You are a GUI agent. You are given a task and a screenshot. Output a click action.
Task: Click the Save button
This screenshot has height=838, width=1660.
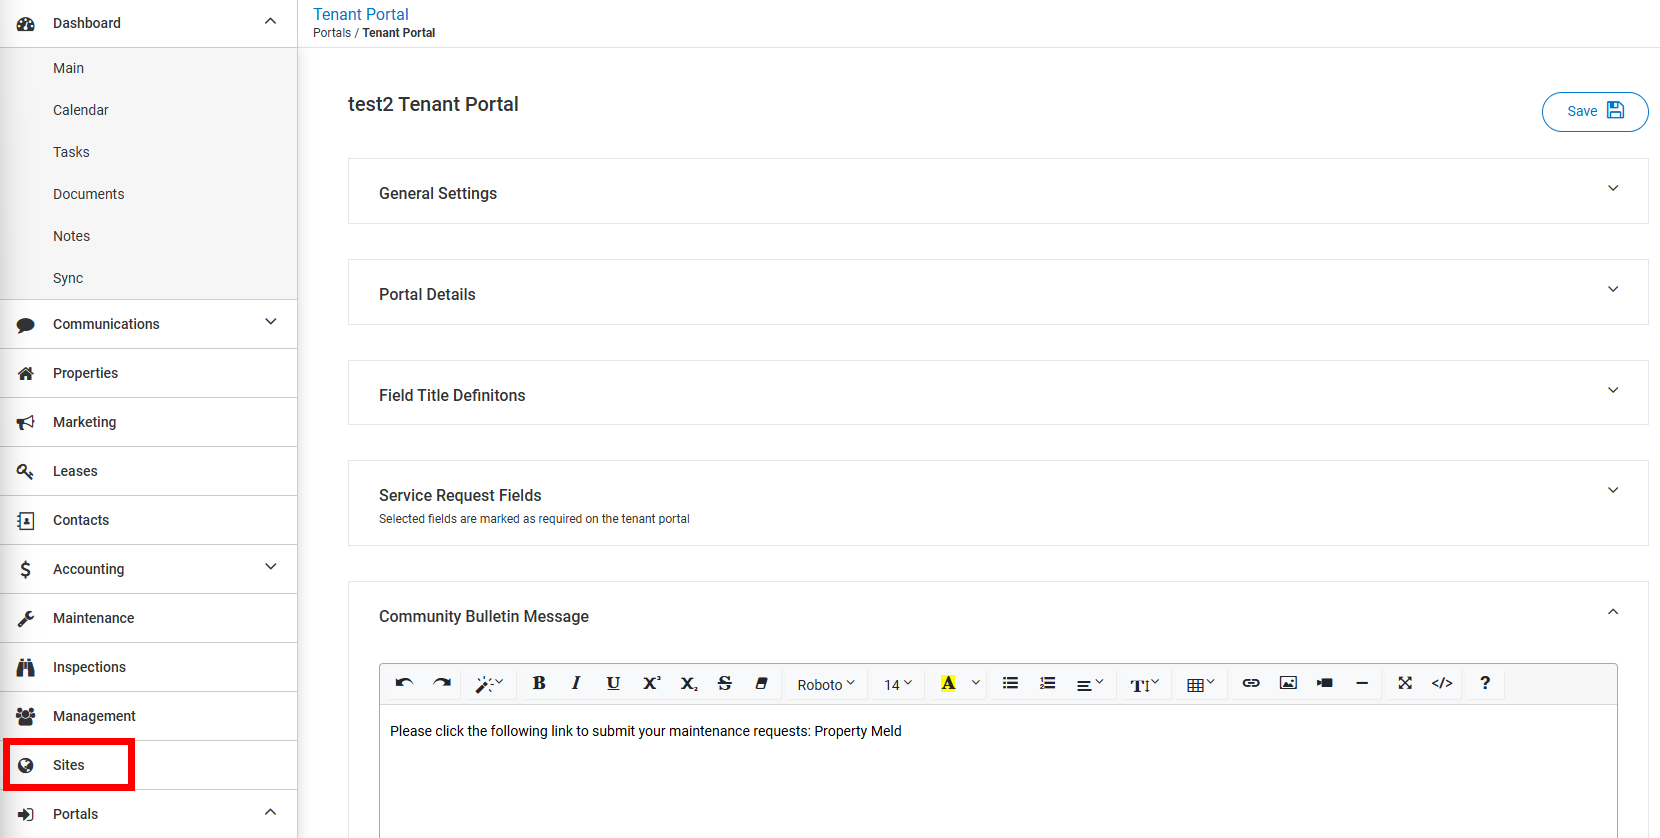point(1594,111)
